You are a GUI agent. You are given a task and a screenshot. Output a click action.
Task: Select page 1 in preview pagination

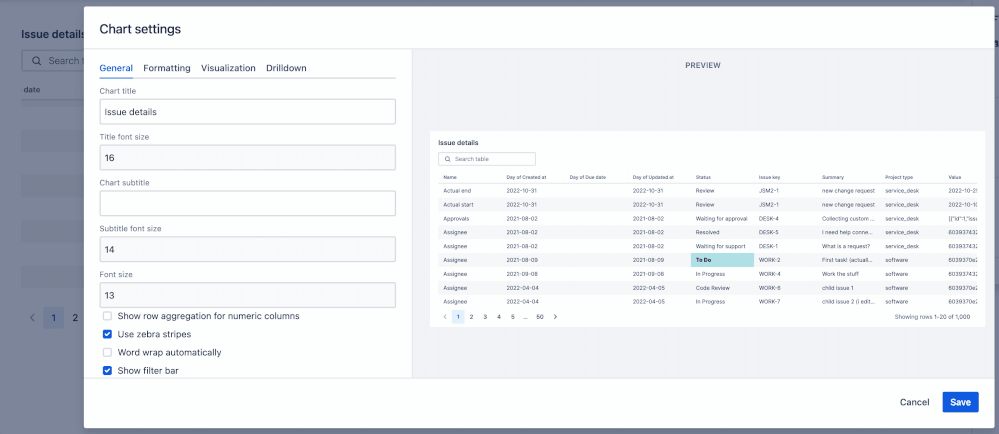pos(458,317)
